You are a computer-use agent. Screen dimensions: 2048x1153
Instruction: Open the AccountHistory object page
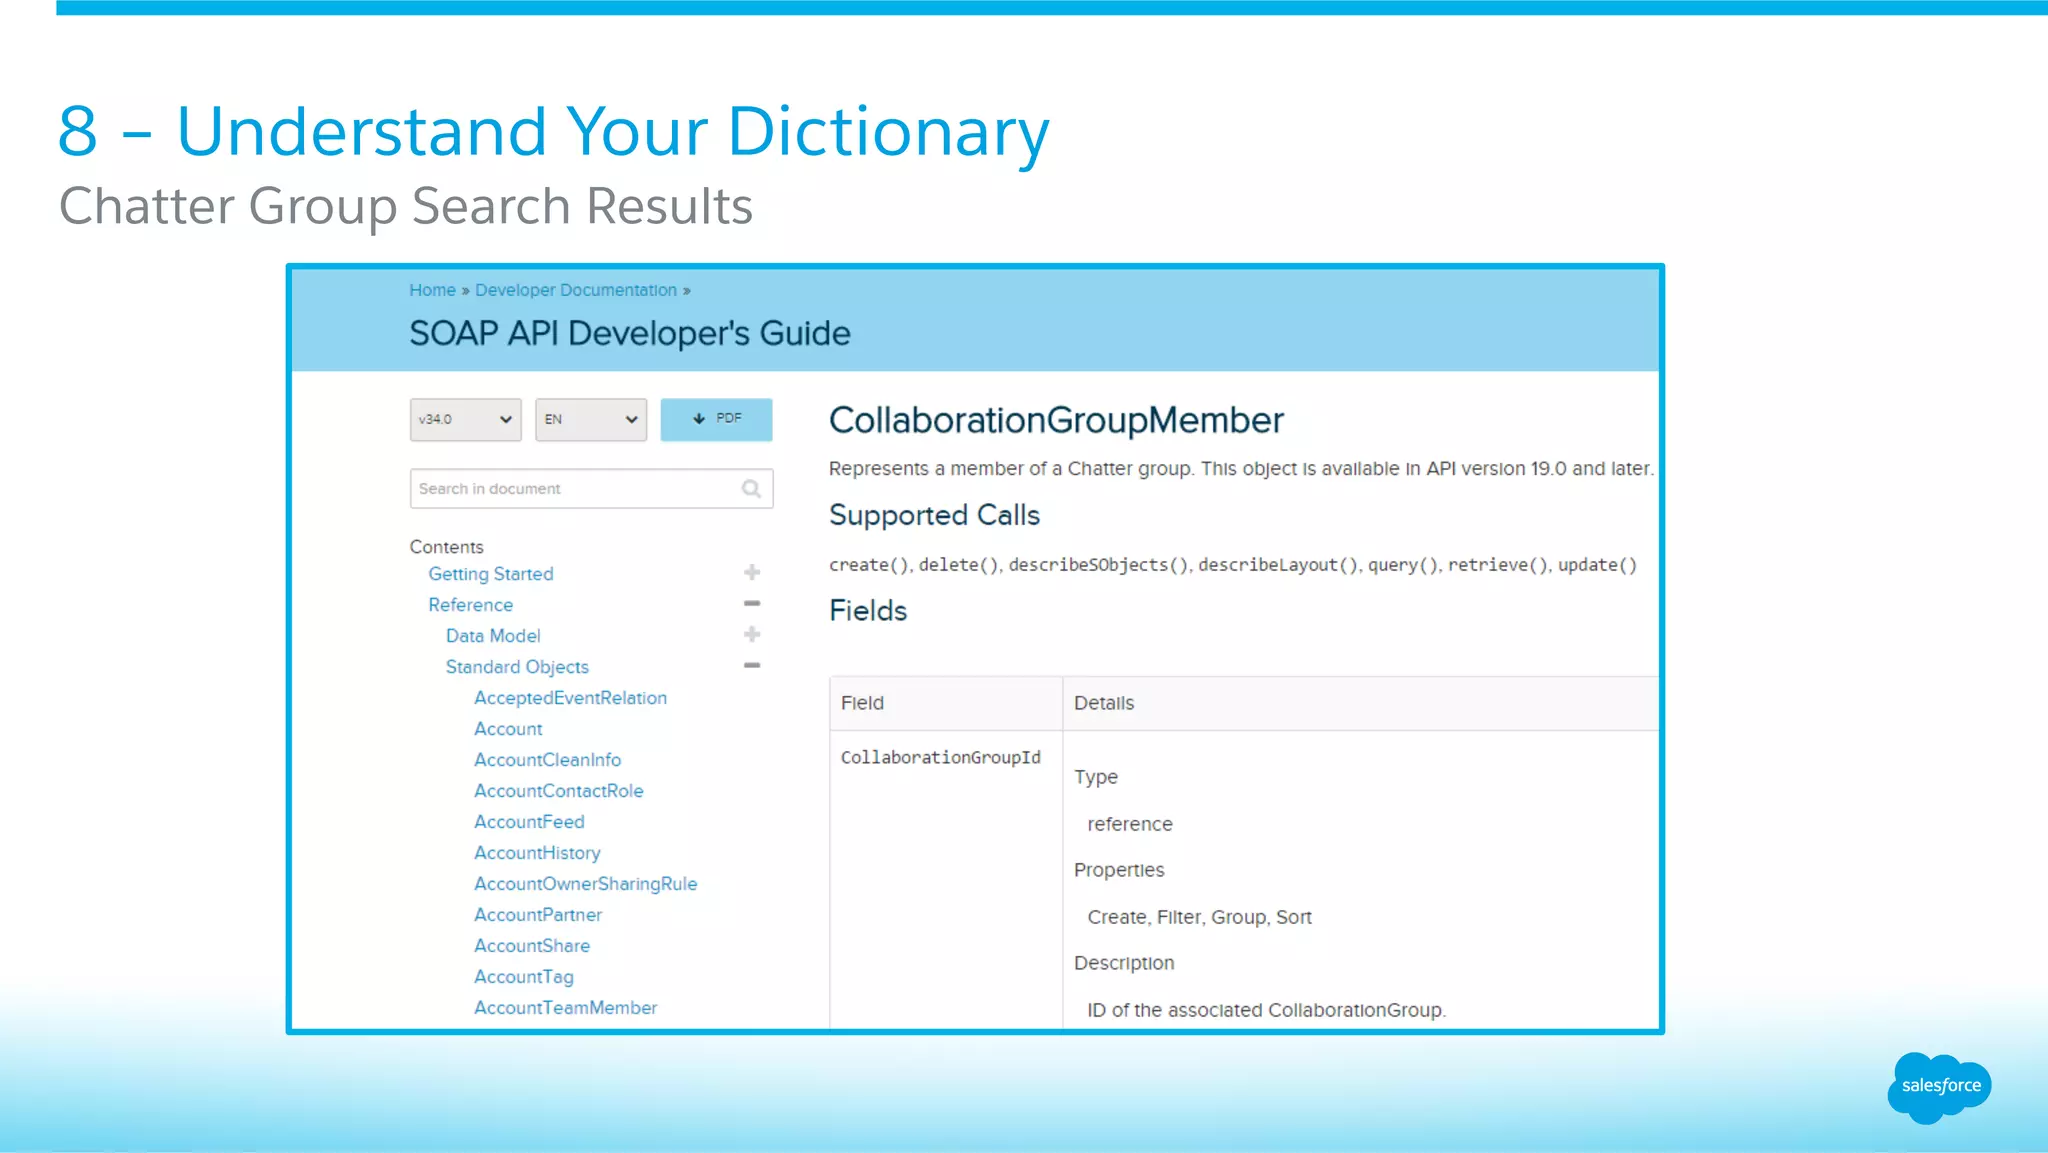click(537, 853)
